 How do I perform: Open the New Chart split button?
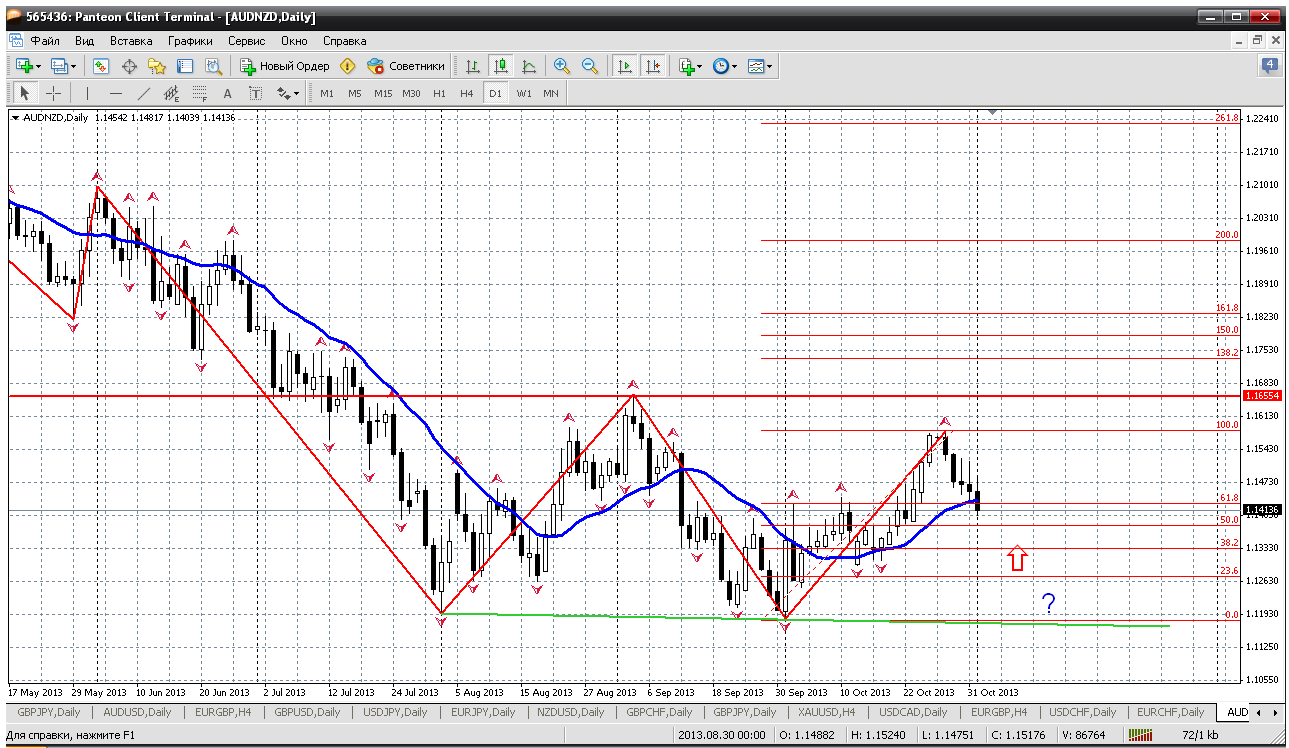(28, 66)
